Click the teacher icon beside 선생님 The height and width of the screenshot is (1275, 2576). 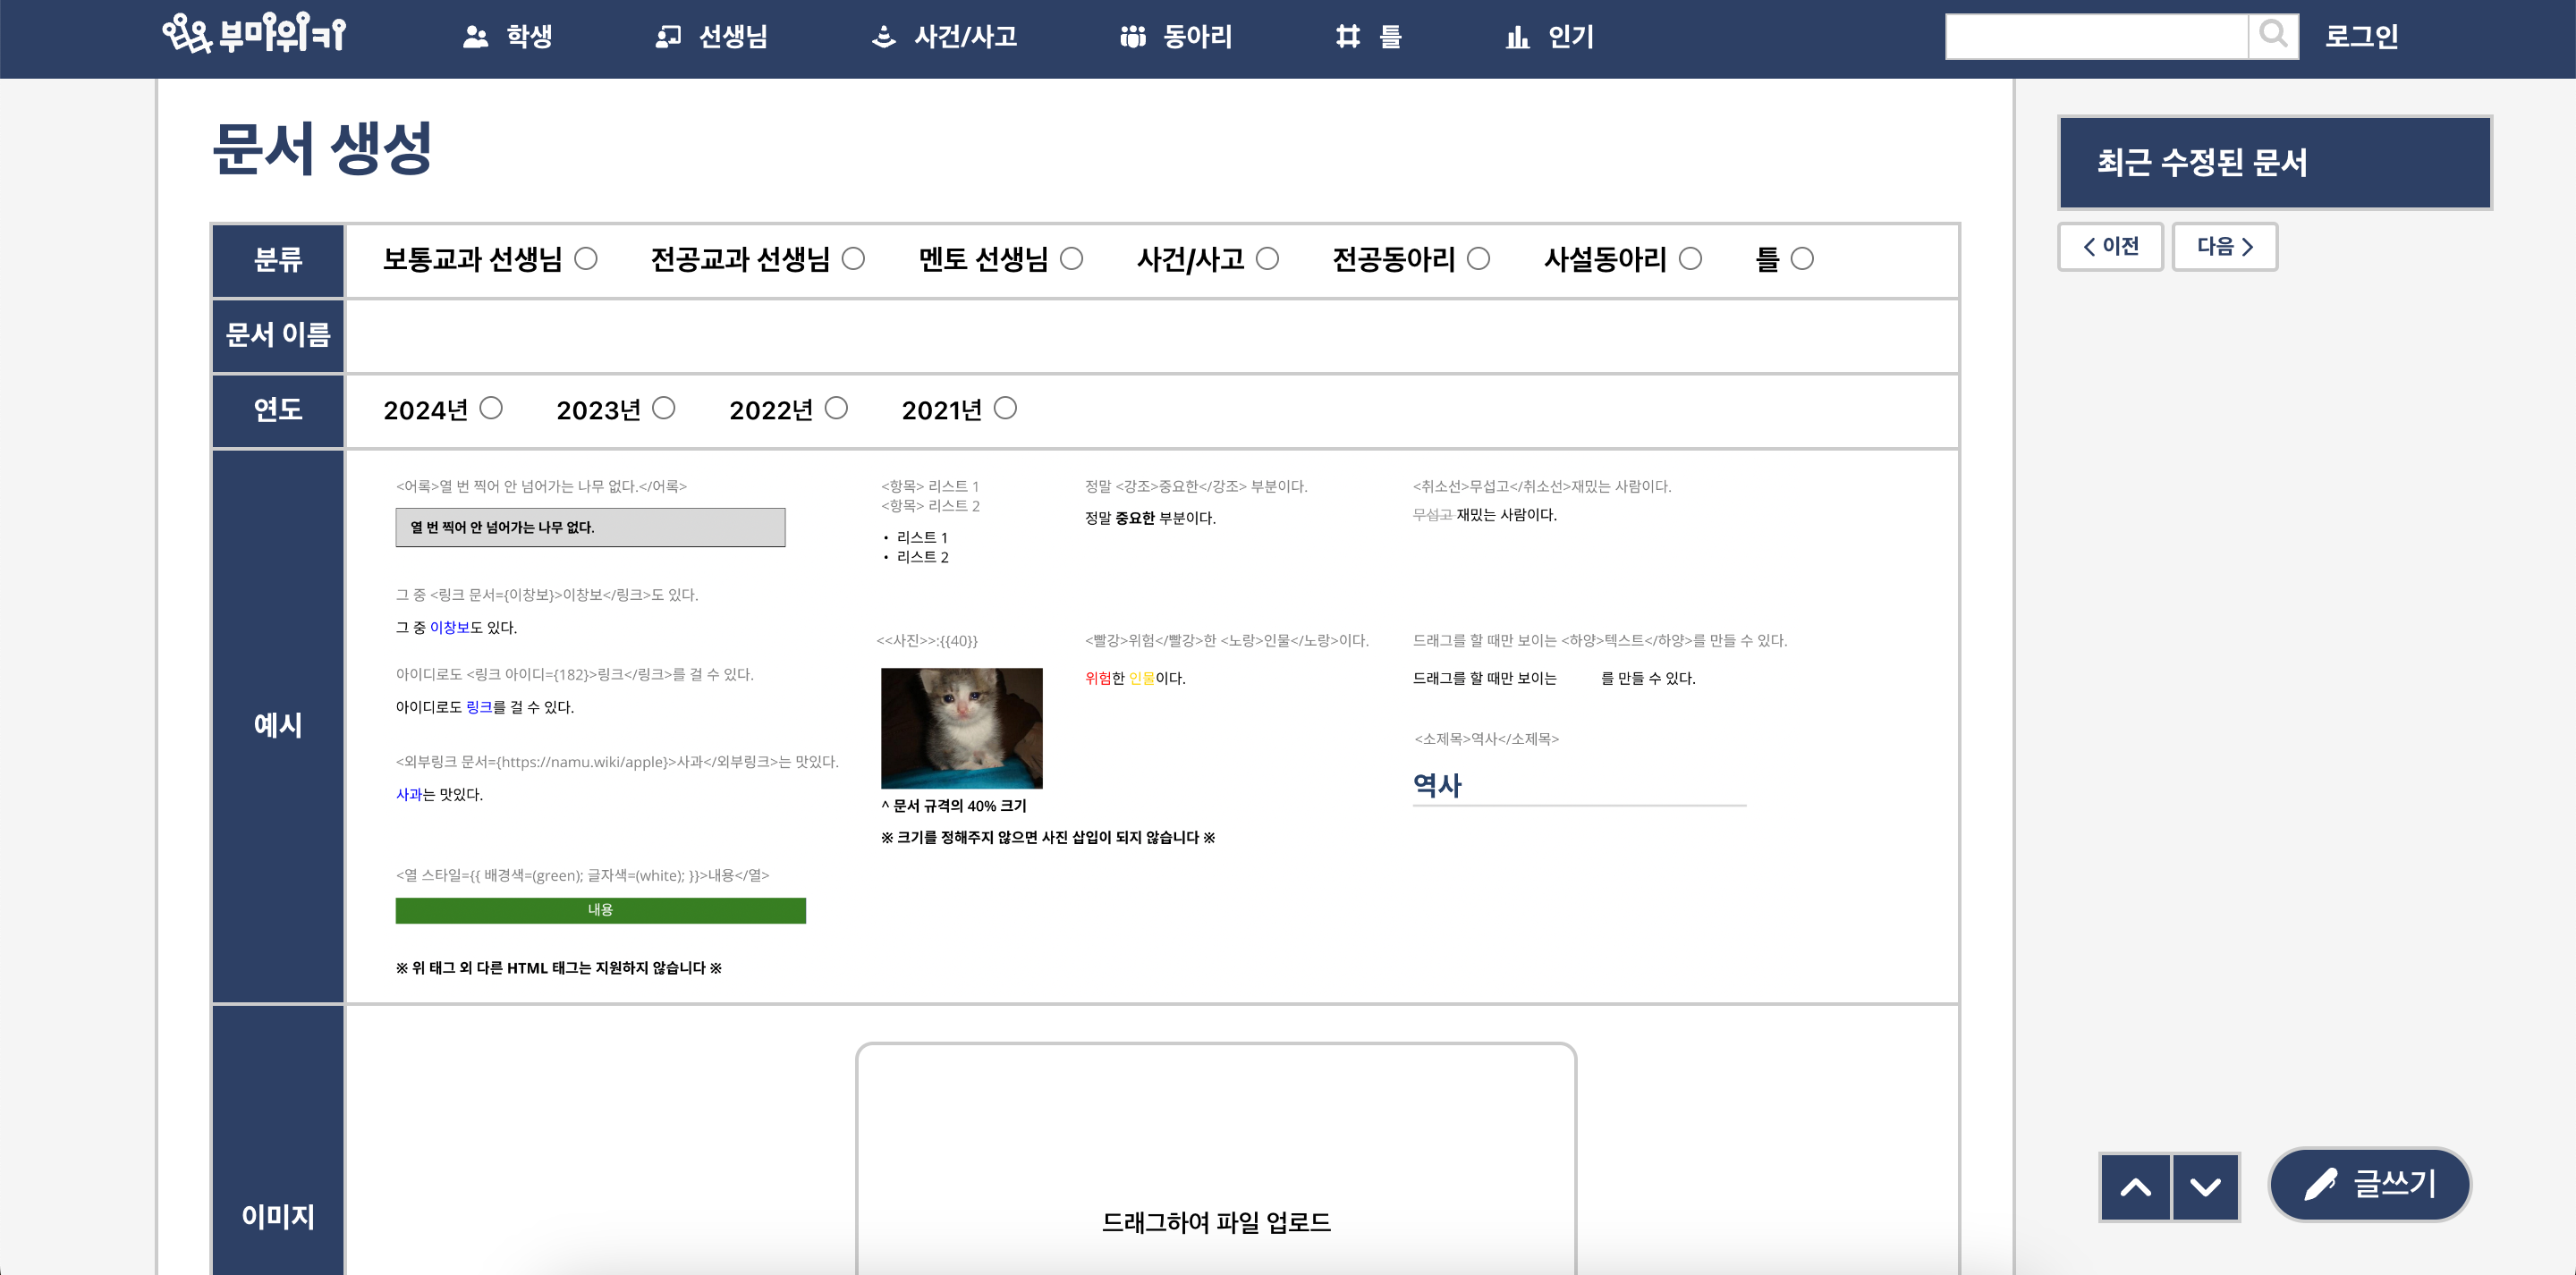click(x=668, y=37)
